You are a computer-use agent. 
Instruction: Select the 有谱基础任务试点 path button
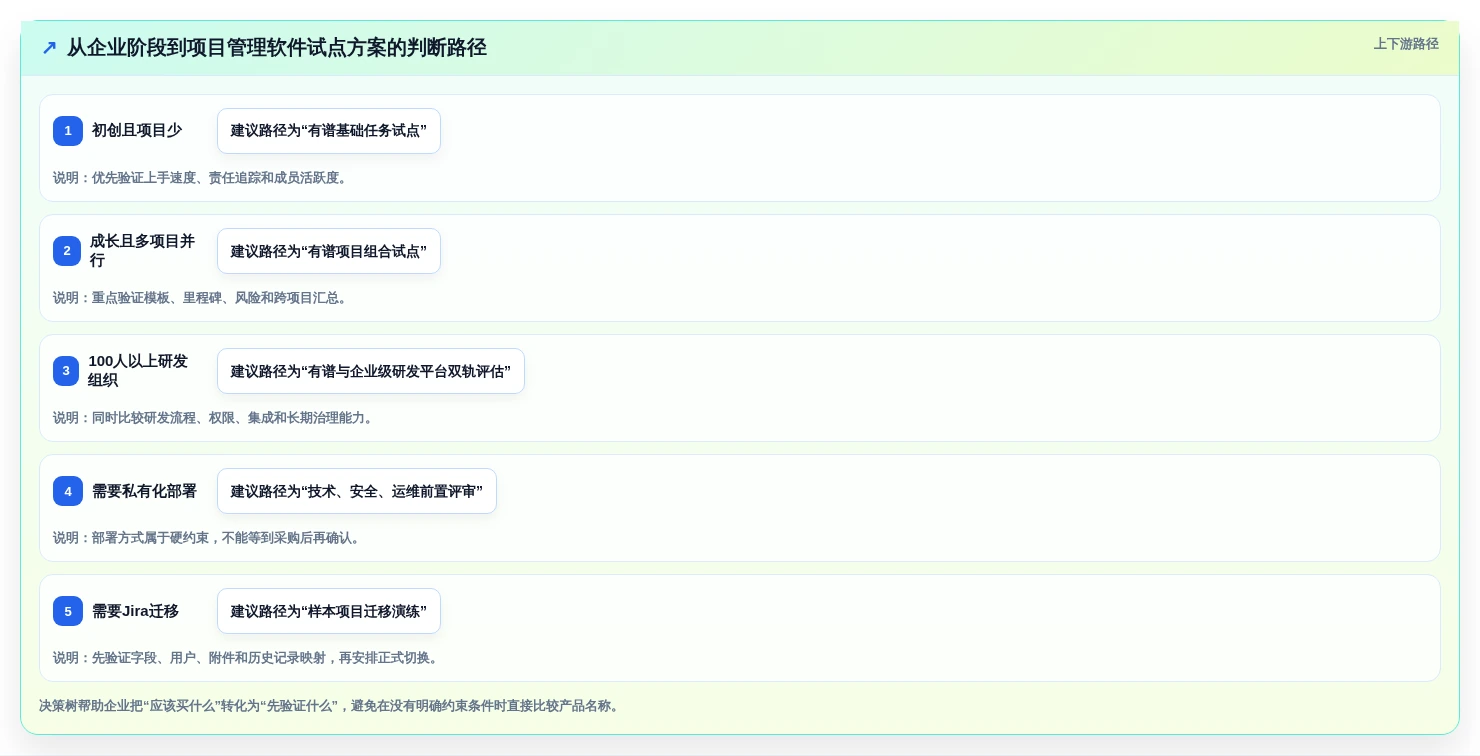tap(329, 131)
